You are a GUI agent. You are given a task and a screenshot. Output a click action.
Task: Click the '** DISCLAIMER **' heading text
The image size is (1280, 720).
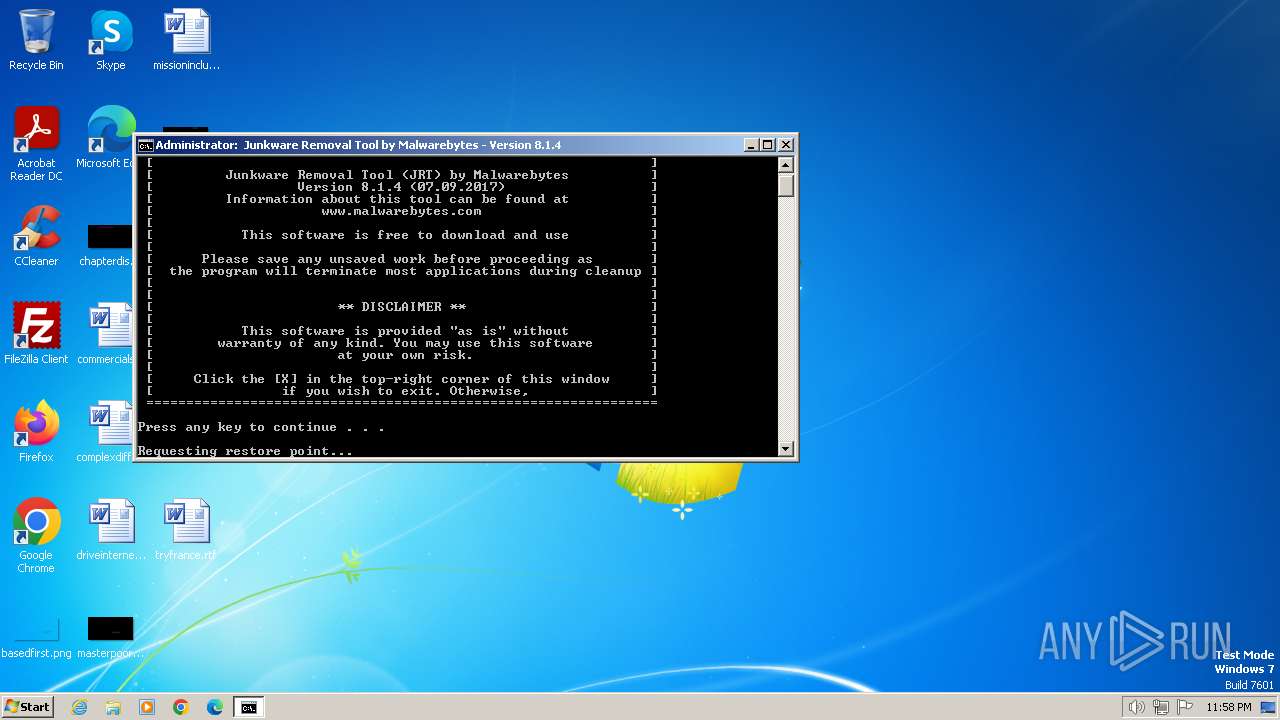pyautogui.click(x=401, y=307)
